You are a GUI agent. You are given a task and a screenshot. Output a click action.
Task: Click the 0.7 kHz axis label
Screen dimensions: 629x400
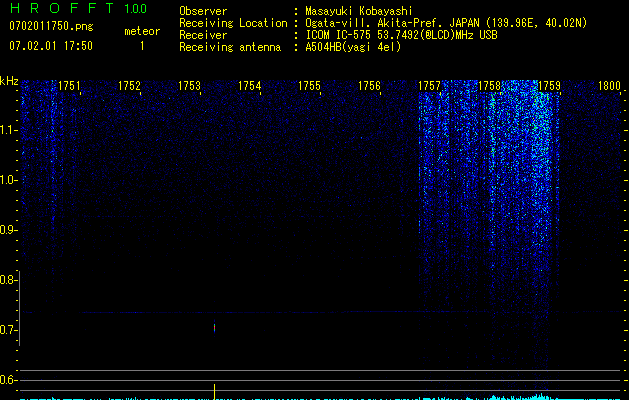click(x=8, y=330)
